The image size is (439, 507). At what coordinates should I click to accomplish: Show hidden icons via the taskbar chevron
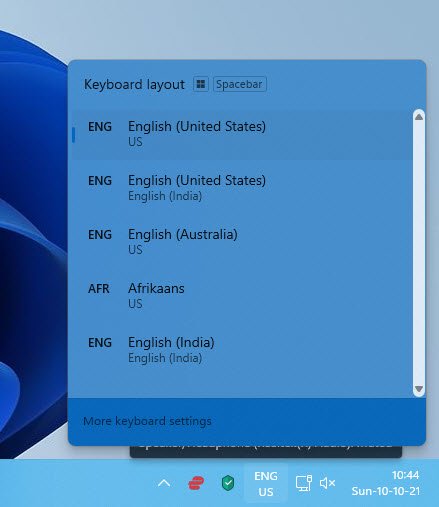pyautogui.click(x=164, y=483)
